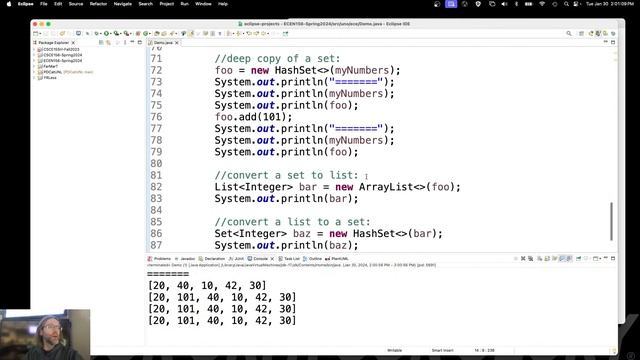Image resolution: width=640 pixels, height=360 pixels.
Task: Switch to the Declaration tab
Action: (212, 259)
